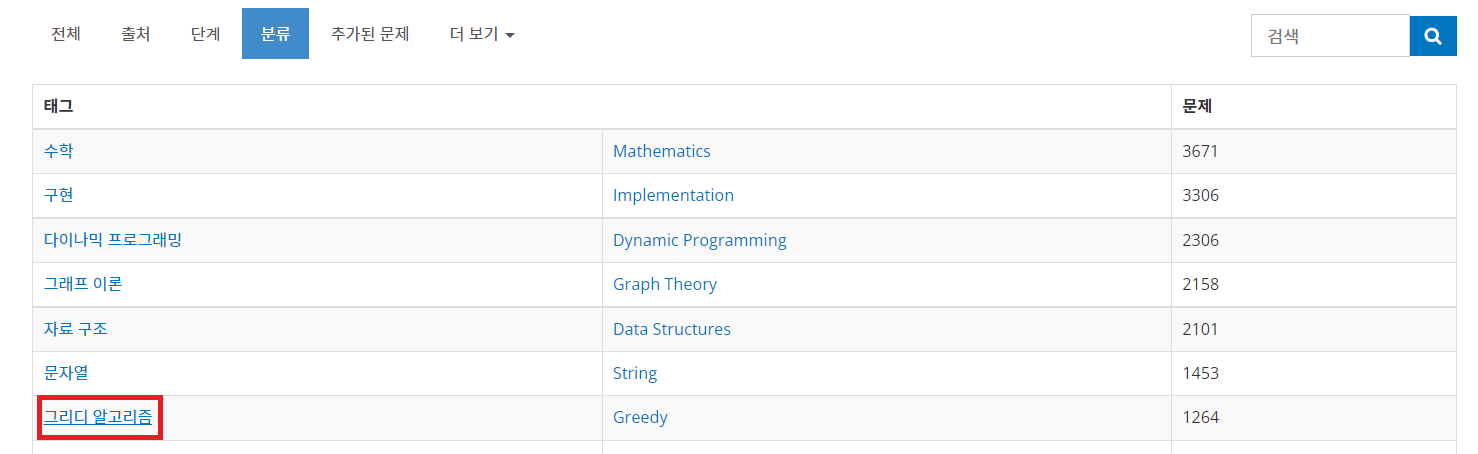Click the Dynamic Programming link
Viewport: 1478px width, 454px height.
(699, 240)
